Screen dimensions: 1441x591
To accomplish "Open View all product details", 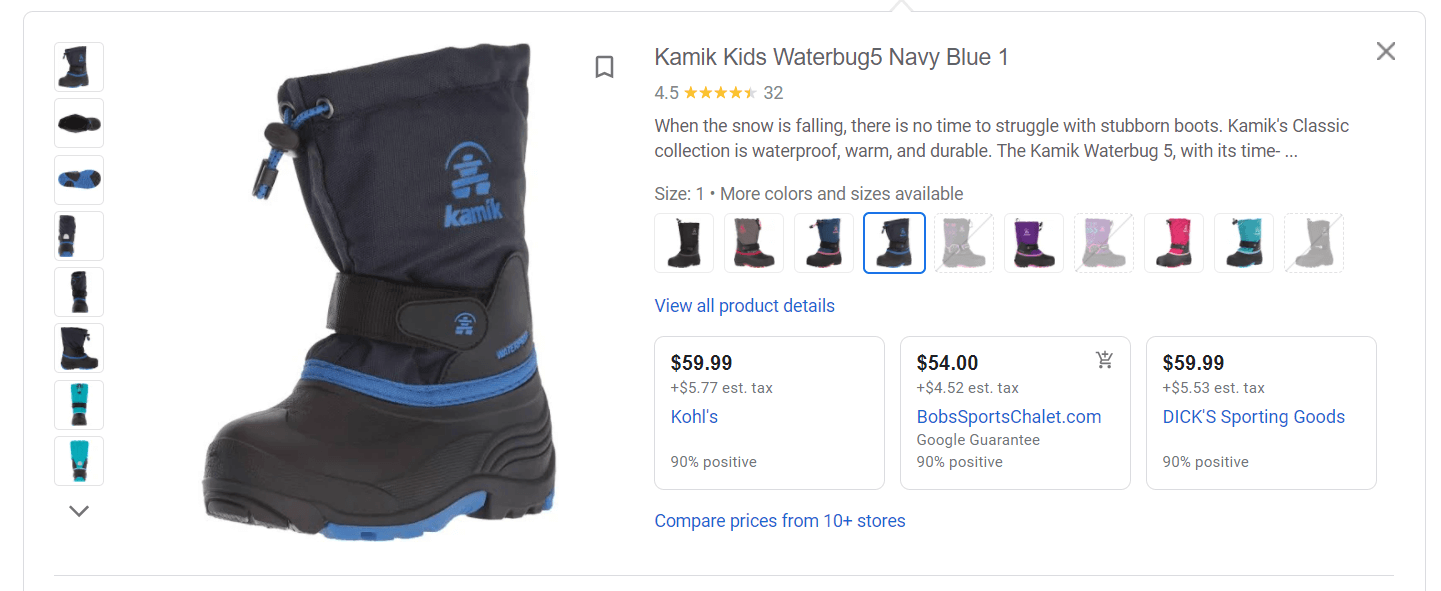I will tap(744, 305).
